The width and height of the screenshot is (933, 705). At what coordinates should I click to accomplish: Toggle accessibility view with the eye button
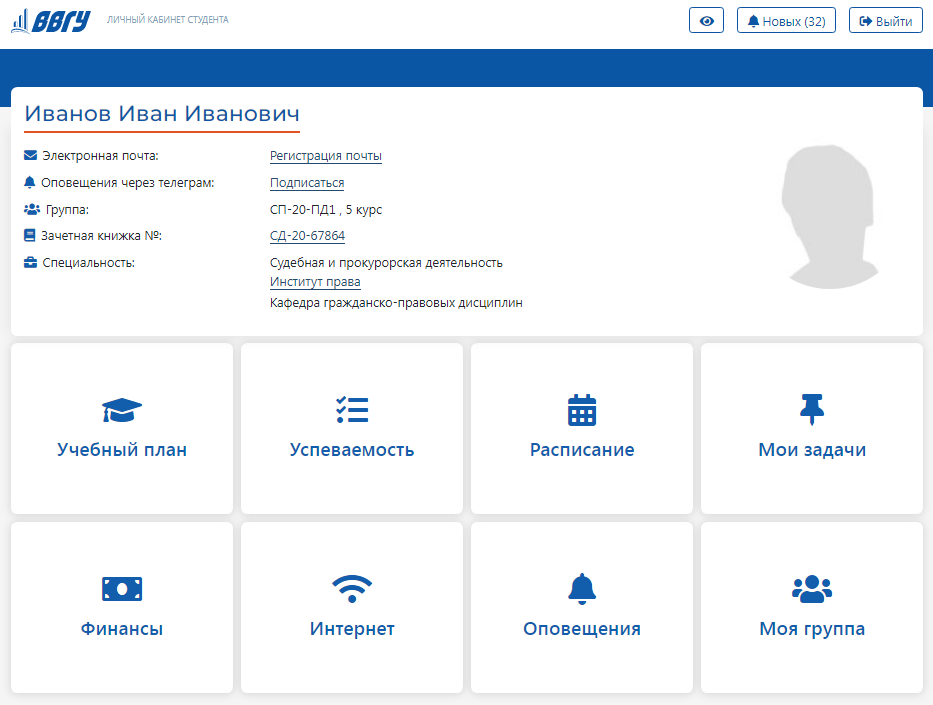click(706, 21)
